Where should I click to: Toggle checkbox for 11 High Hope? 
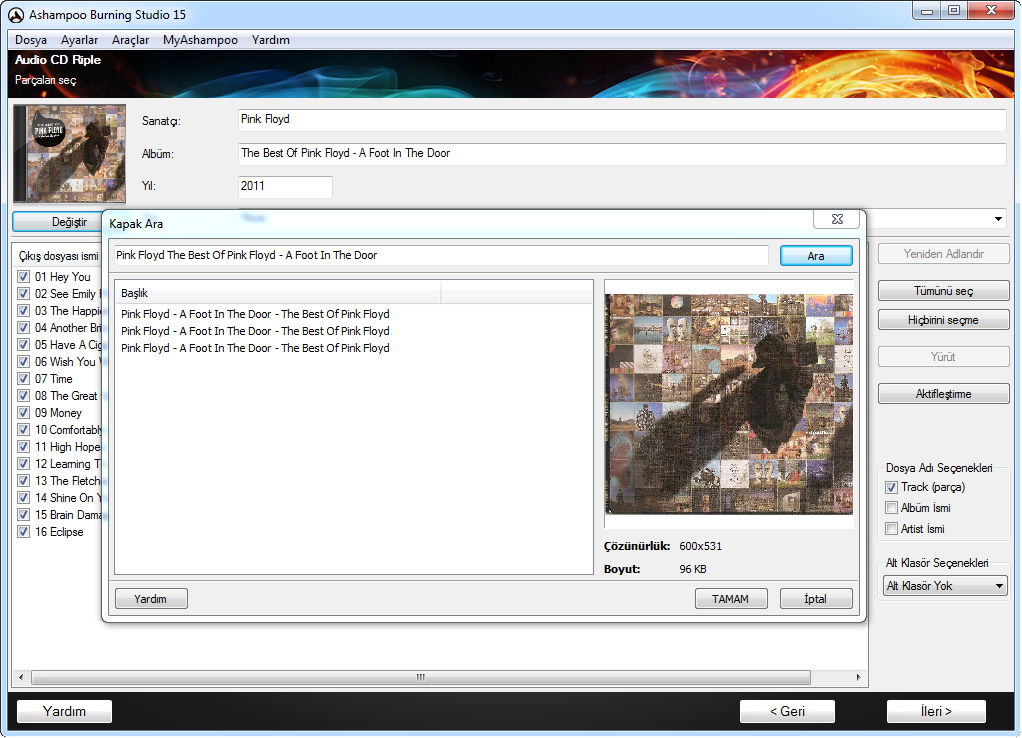23,447
